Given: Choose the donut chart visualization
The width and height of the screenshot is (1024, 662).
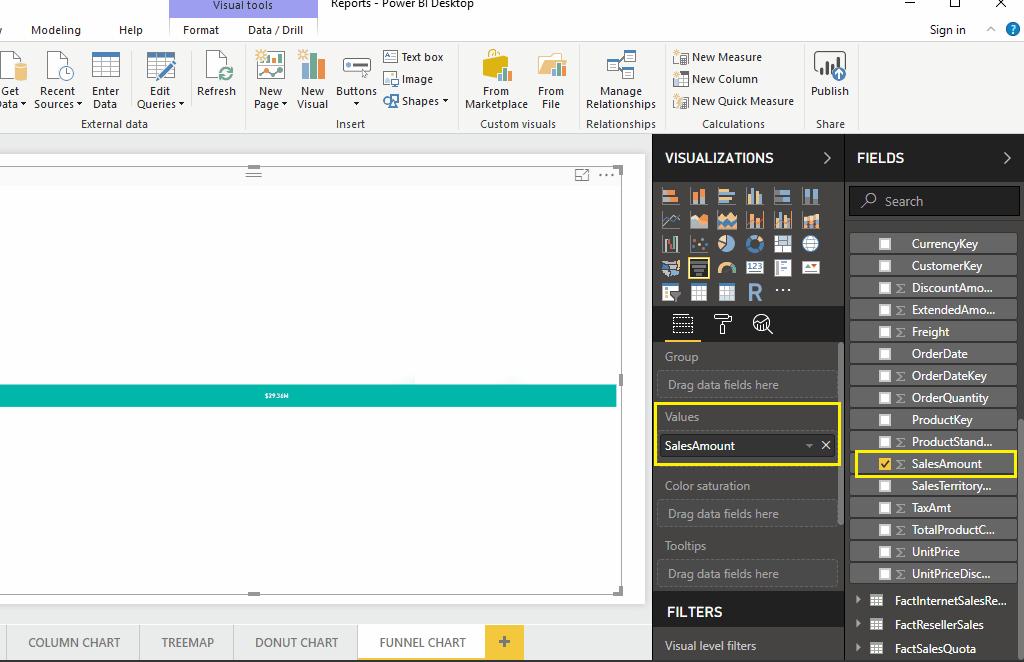Looking at the screenshot, I should tap(755, 244).
